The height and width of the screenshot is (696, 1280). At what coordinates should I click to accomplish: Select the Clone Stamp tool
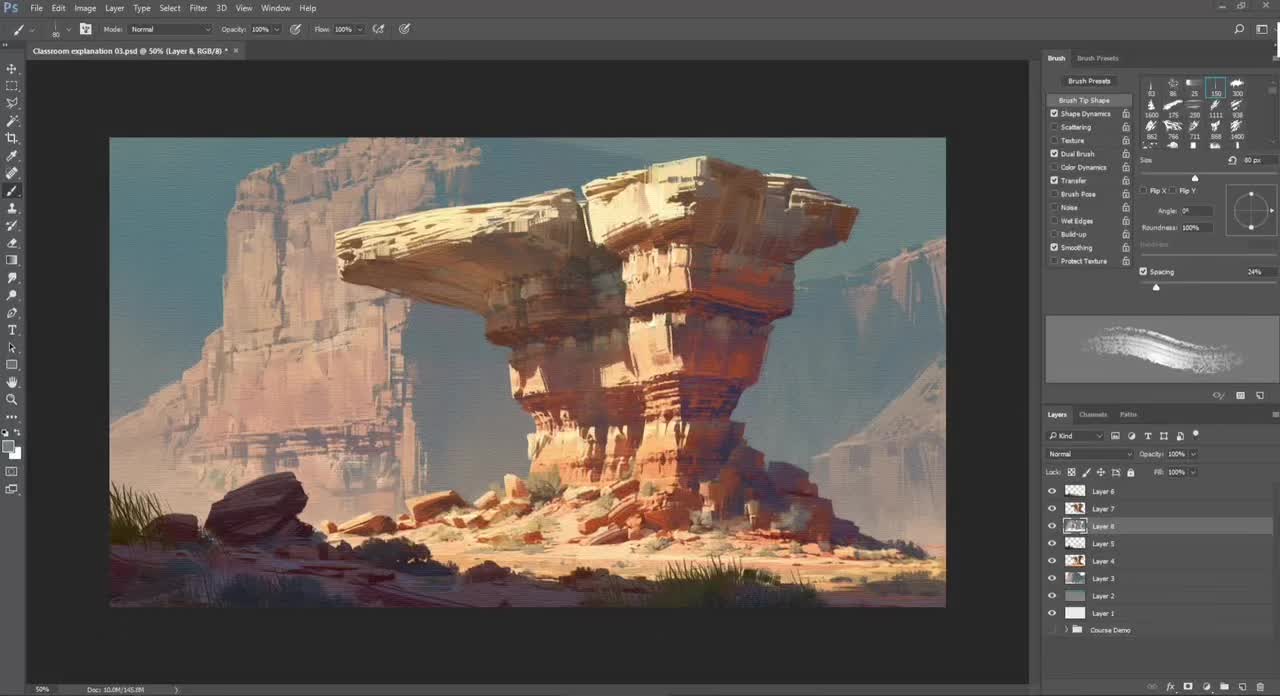click(12, 208)
